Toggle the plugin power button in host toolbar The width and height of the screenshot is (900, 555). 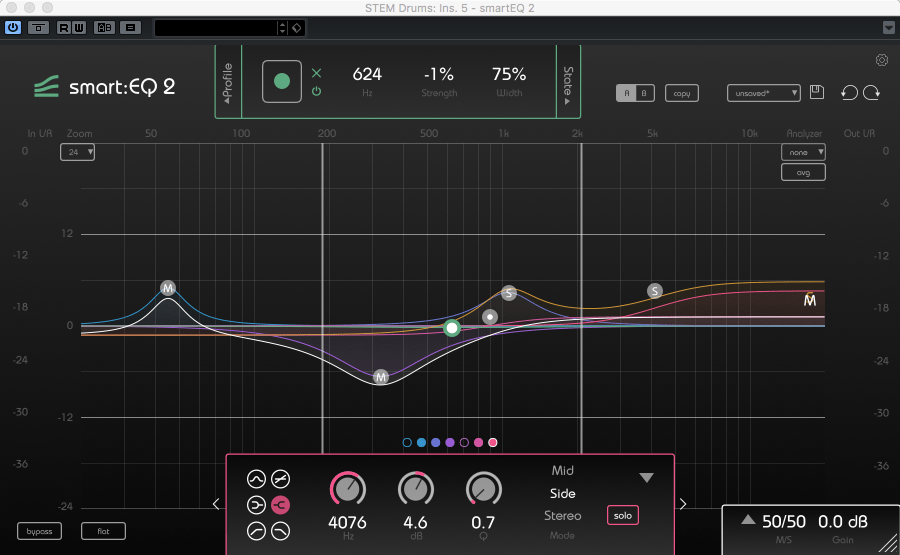pyautogui.click(x=13, y=27)
